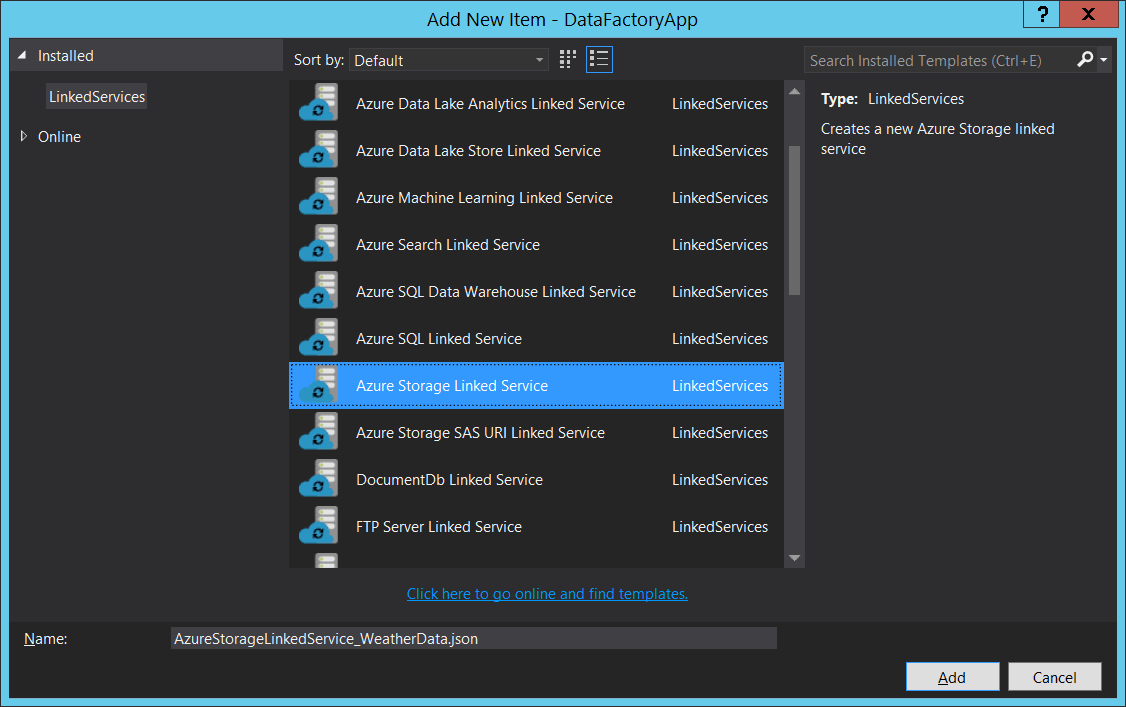
Task: Select Azure Search Linked Service text
Action: click(448, 245)
